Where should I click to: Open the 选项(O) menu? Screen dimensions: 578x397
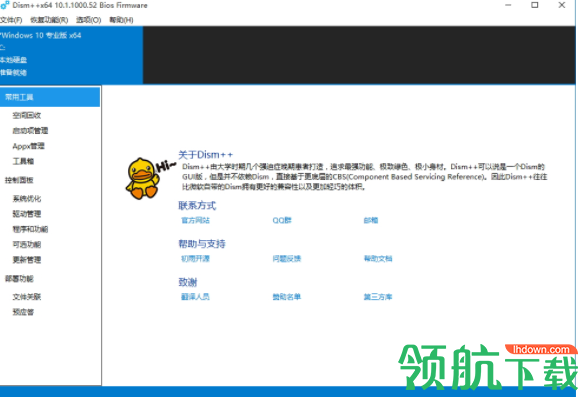point(88,20)
